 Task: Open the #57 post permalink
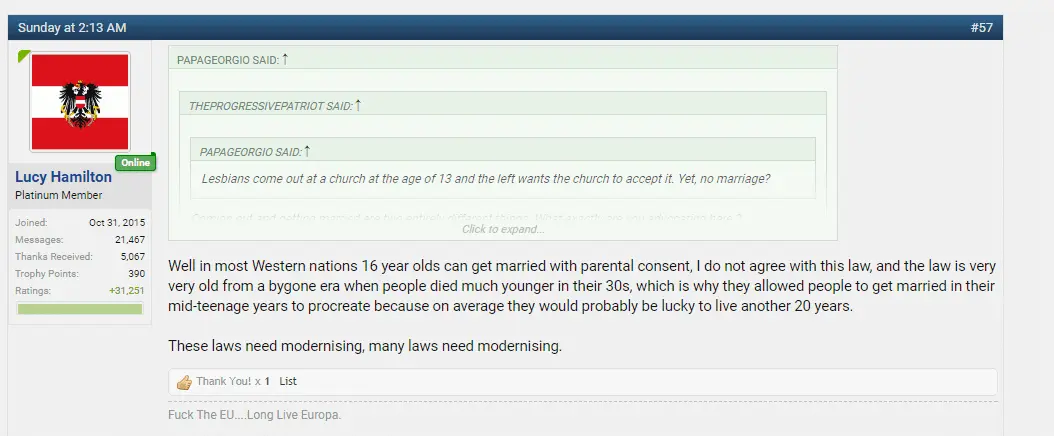[981, 27]
